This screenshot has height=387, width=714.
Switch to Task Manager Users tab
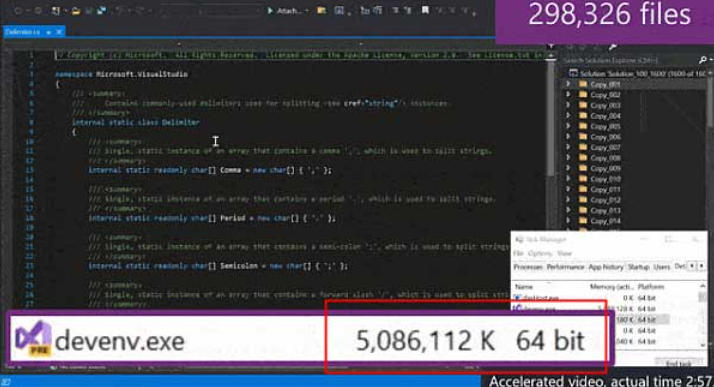[662, 267]
